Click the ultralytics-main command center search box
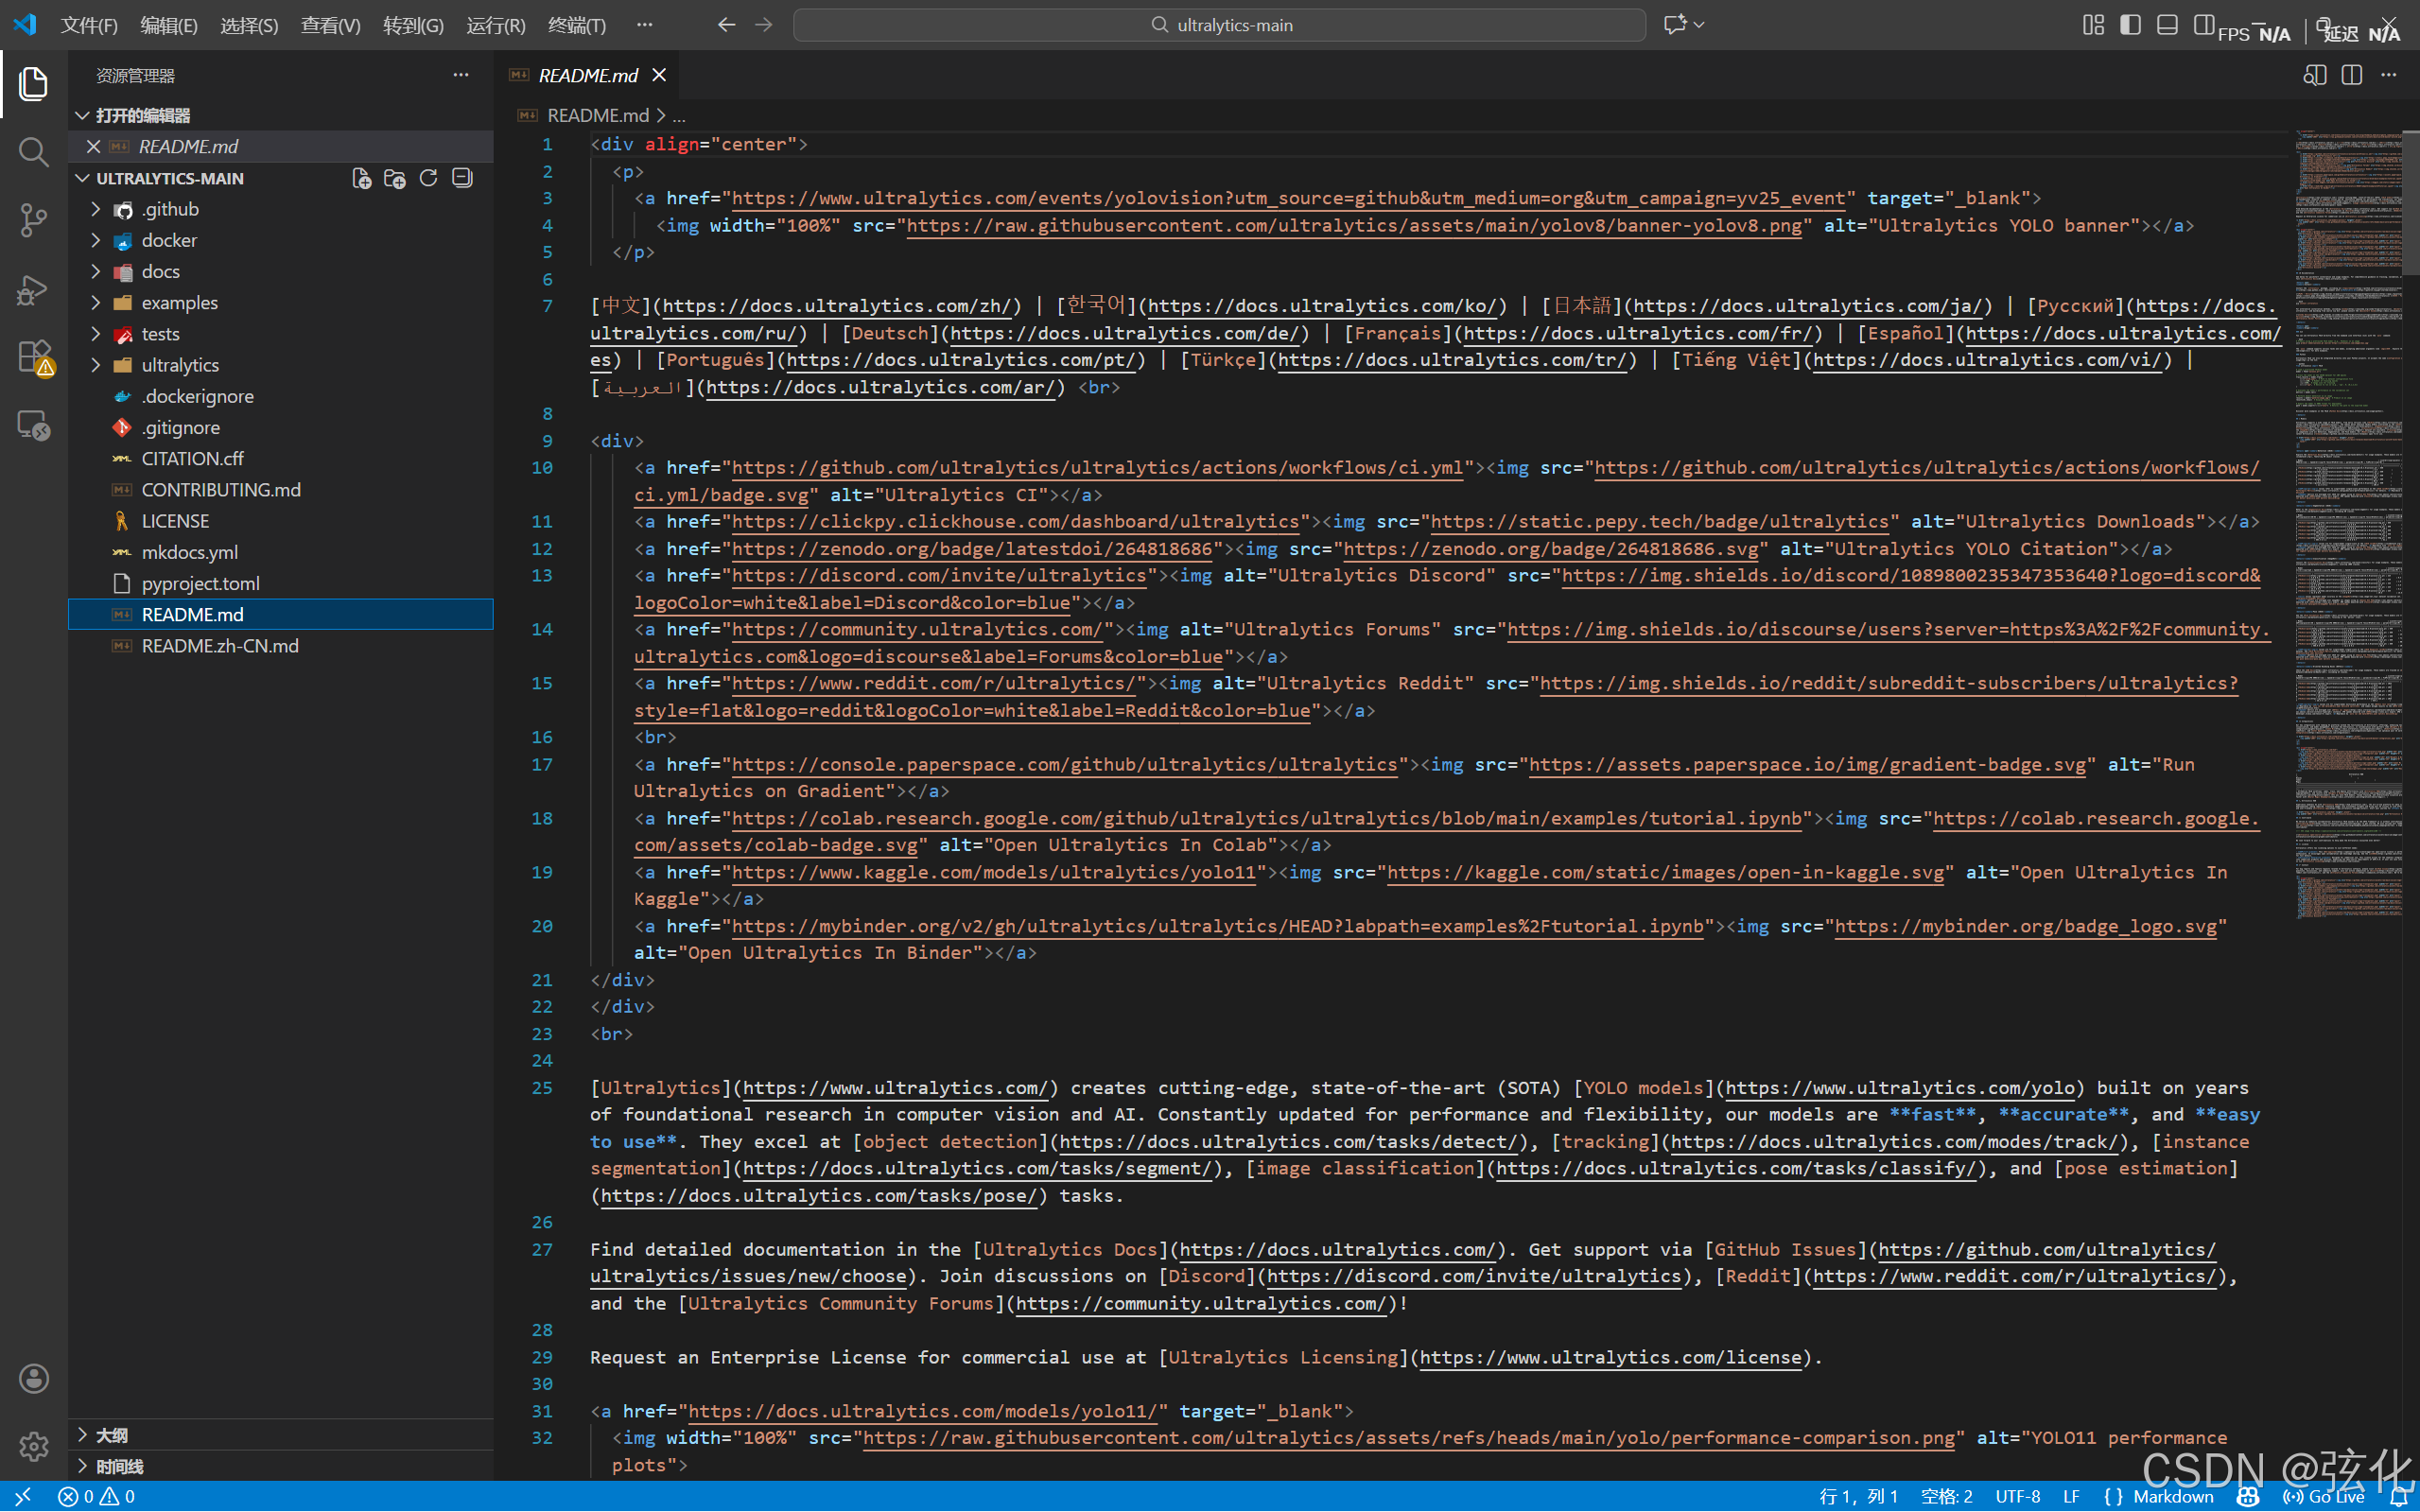 pyautogui.click(x=1220, y=25)
